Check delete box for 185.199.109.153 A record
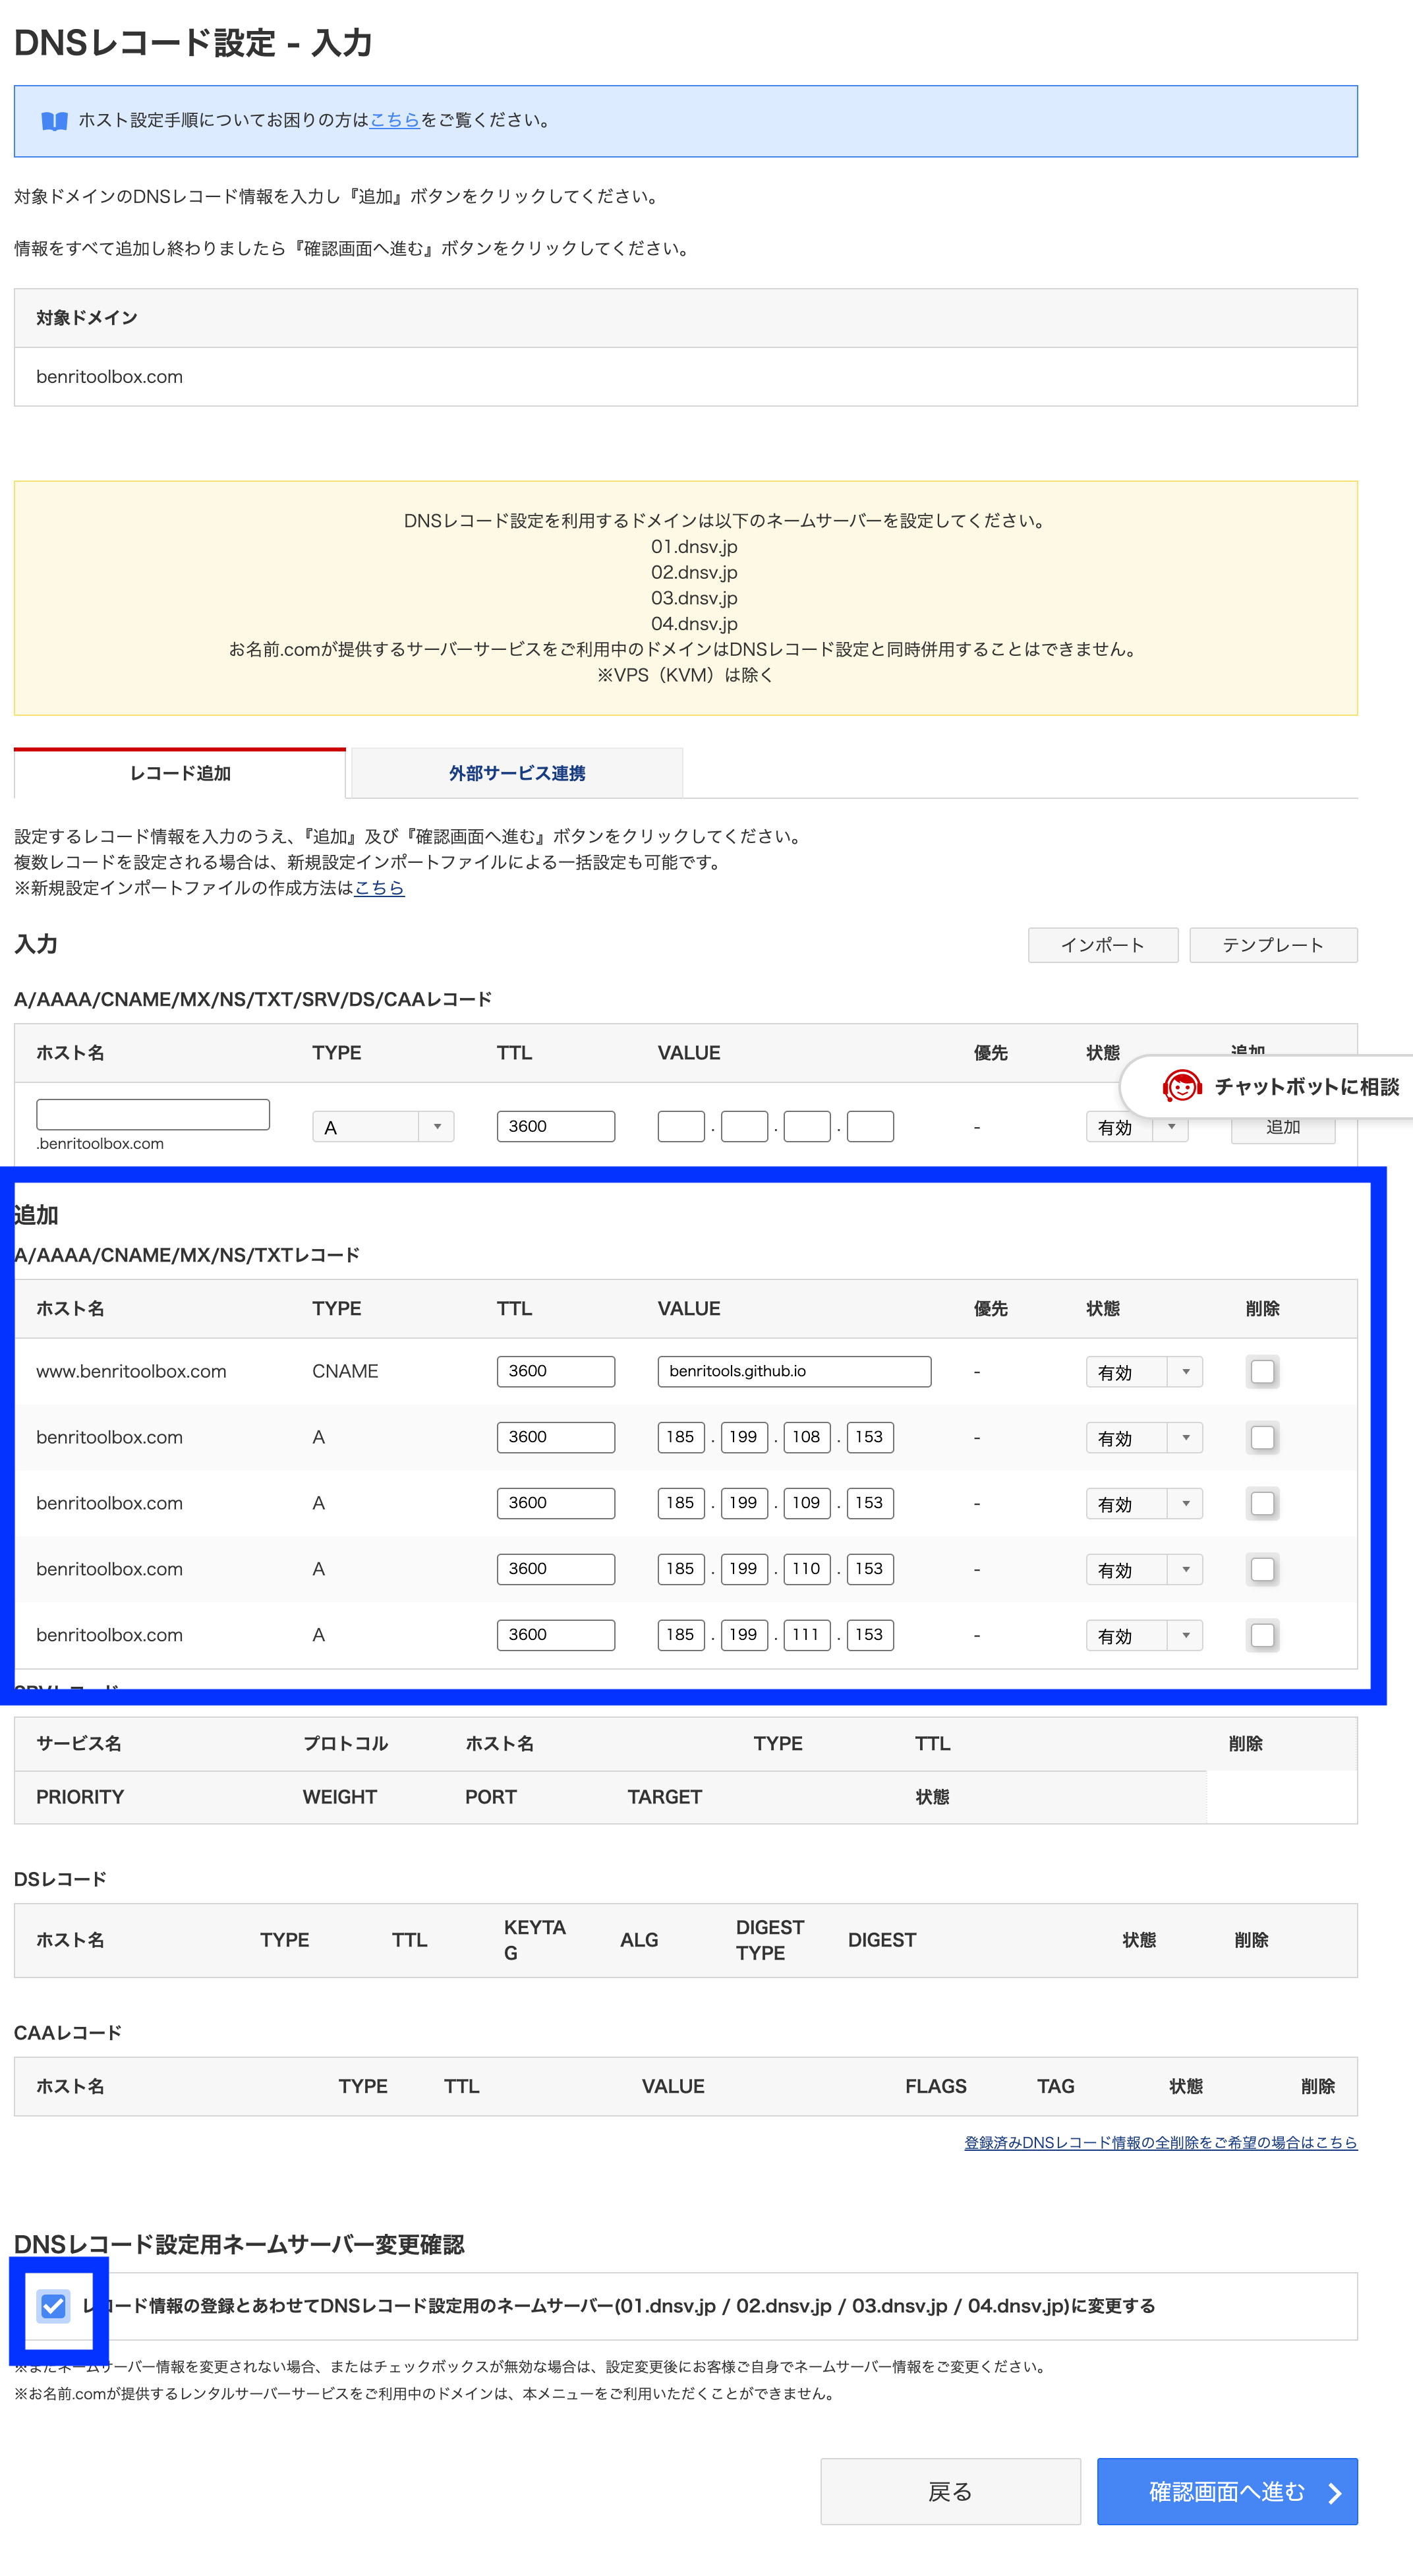This screenshot has width=1413, height=2576. coord(1262,1503)
